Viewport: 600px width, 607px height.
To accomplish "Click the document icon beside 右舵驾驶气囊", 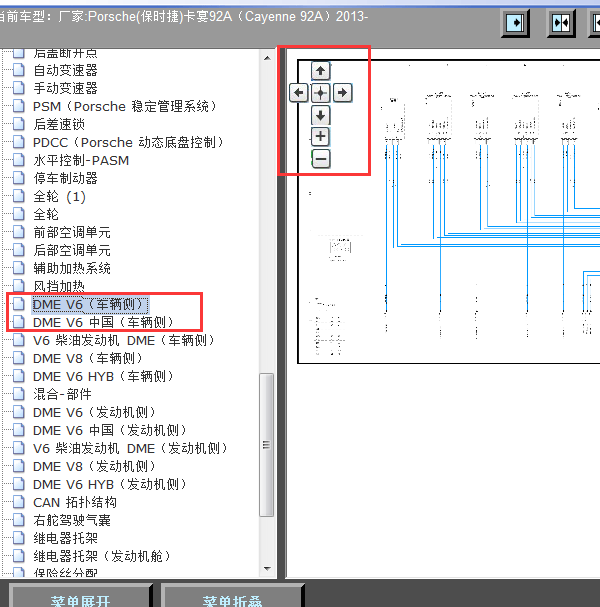I will coord(19,521).
